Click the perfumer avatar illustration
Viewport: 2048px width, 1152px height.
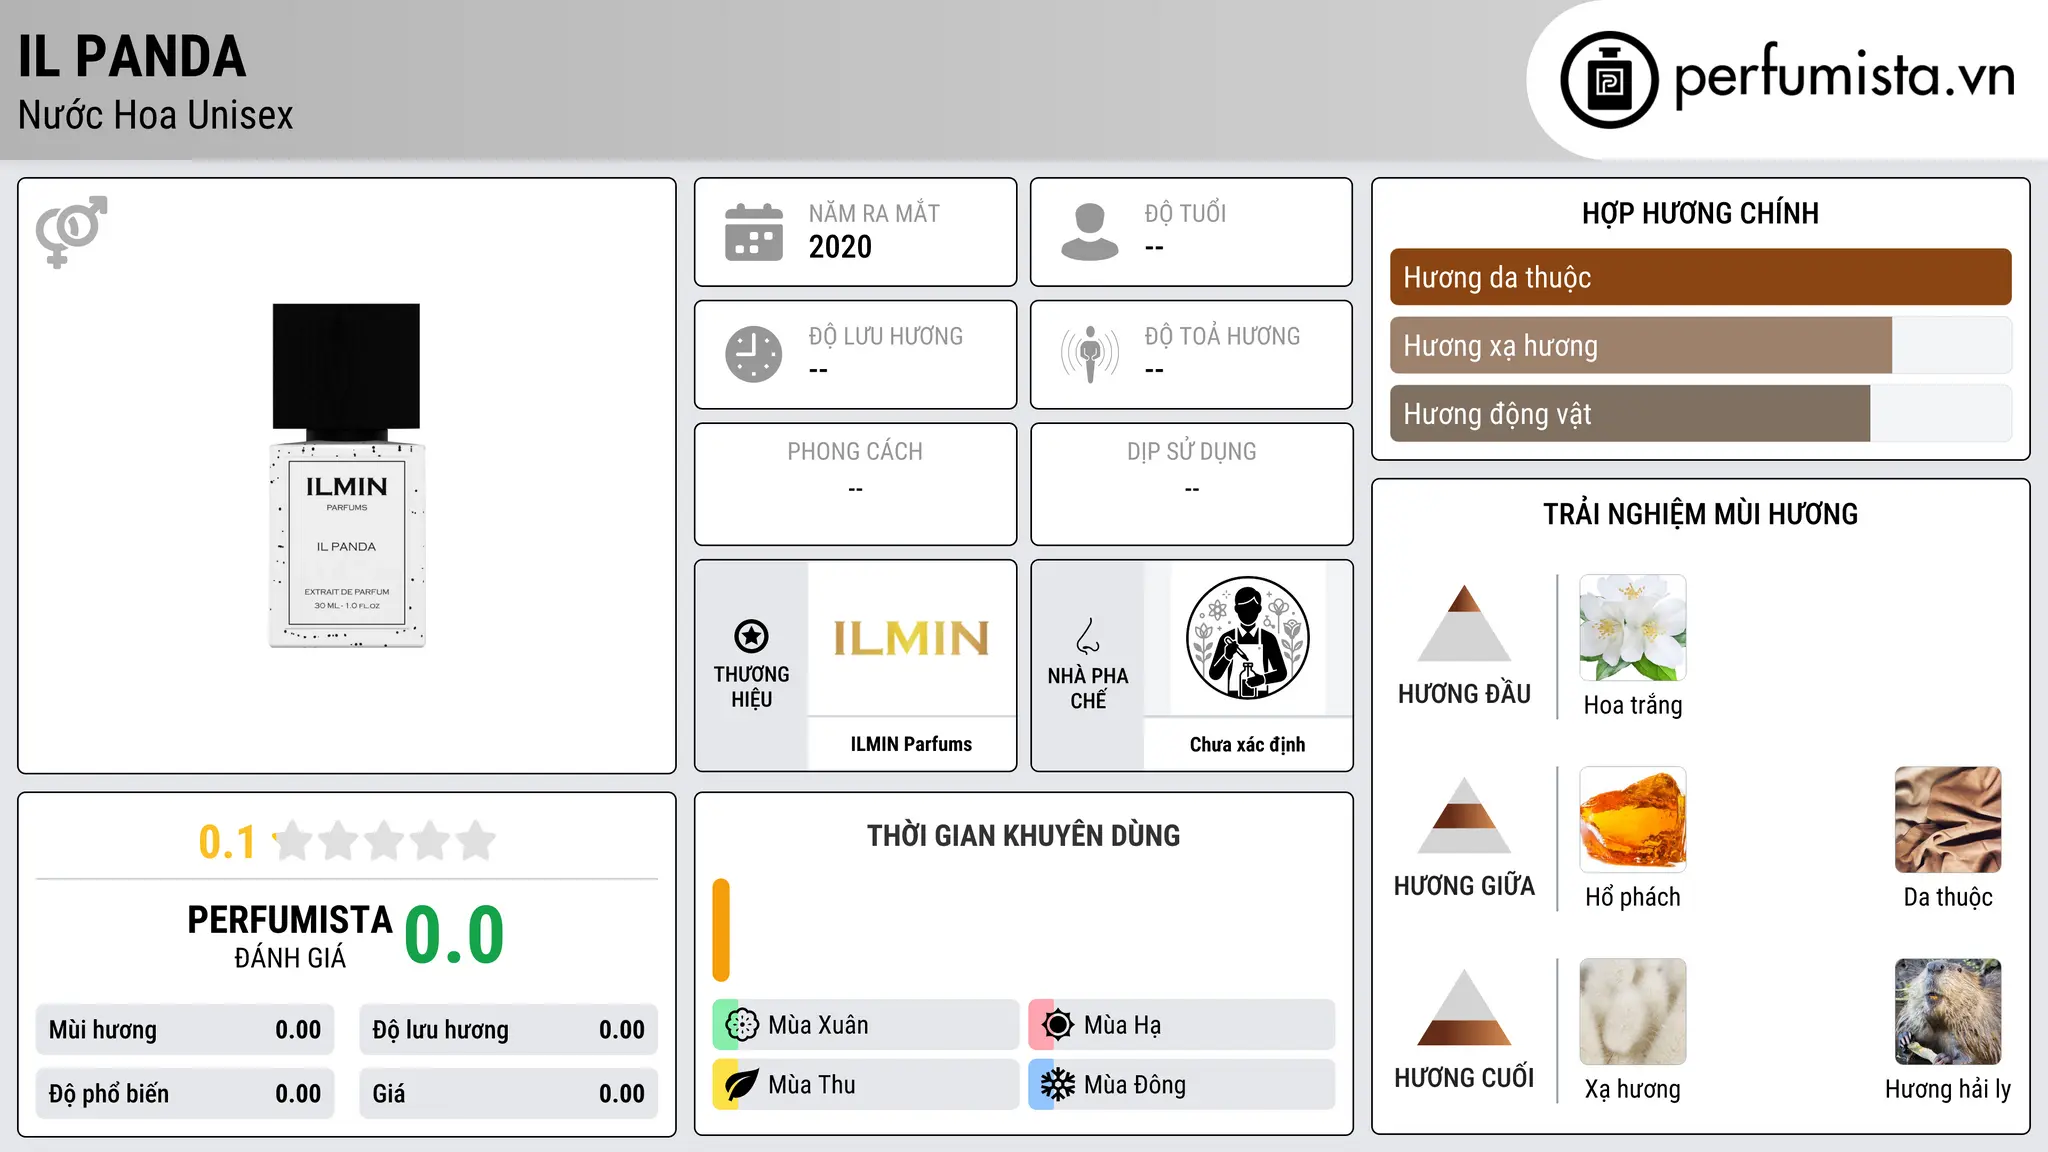[1247, 638]
